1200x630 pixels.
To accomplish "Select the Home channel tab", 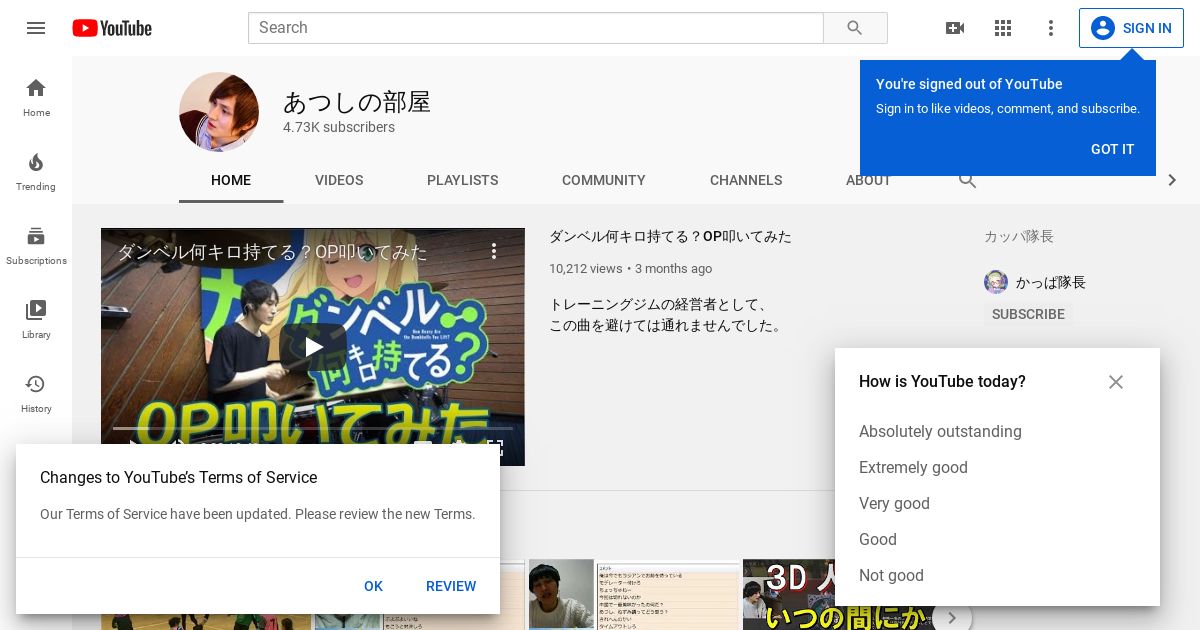I will click(231, 180).
